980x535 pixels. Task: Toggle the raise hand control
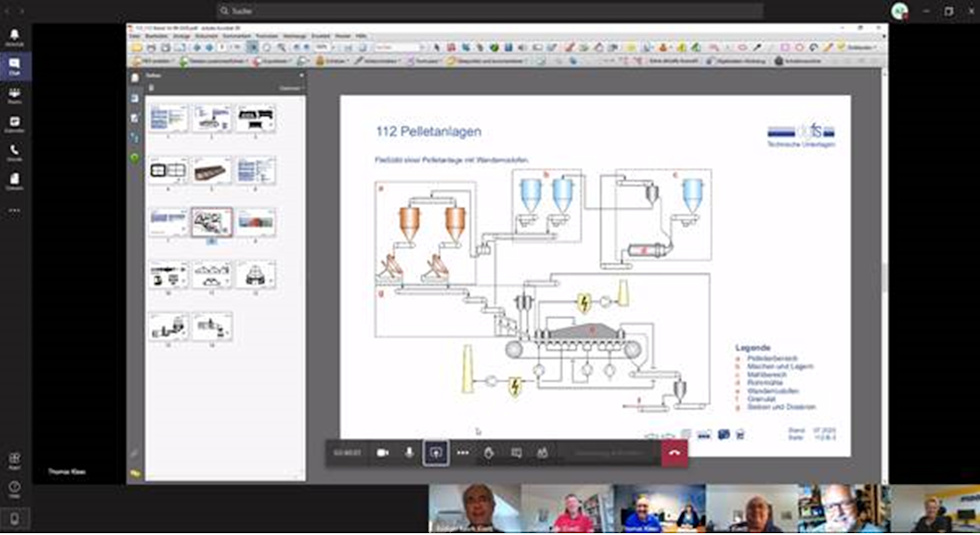pyautogui.click(x=489, y=452)
